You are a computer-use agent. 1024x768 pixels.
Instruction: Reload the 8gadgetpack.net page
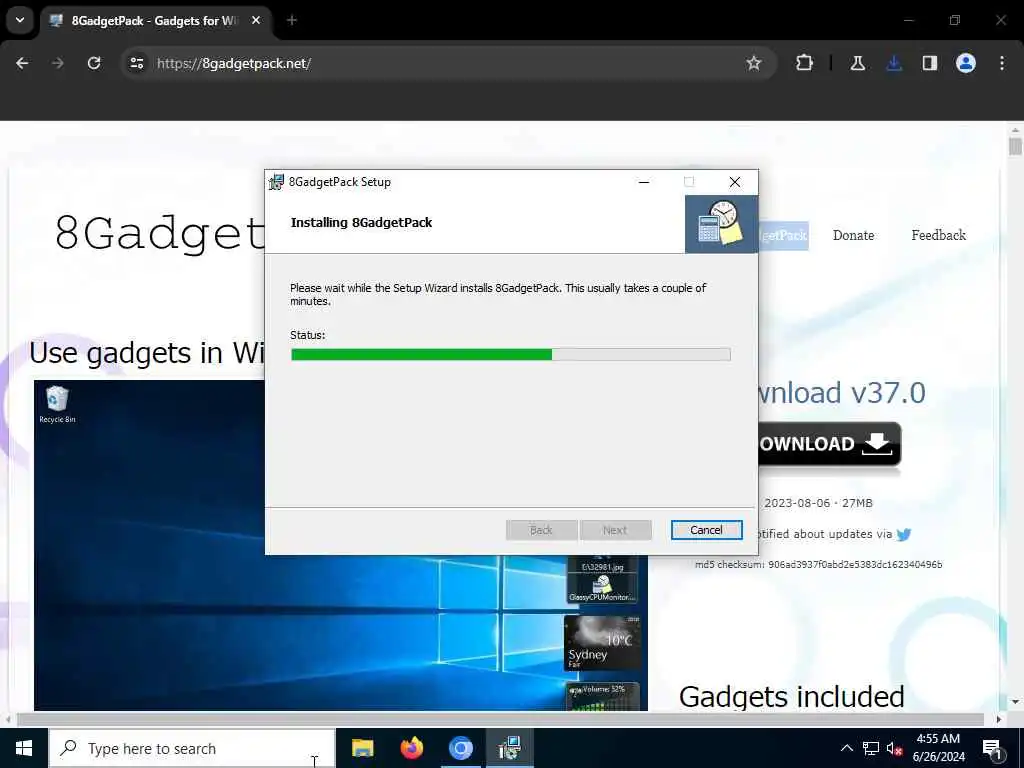(x=94, y=63)
